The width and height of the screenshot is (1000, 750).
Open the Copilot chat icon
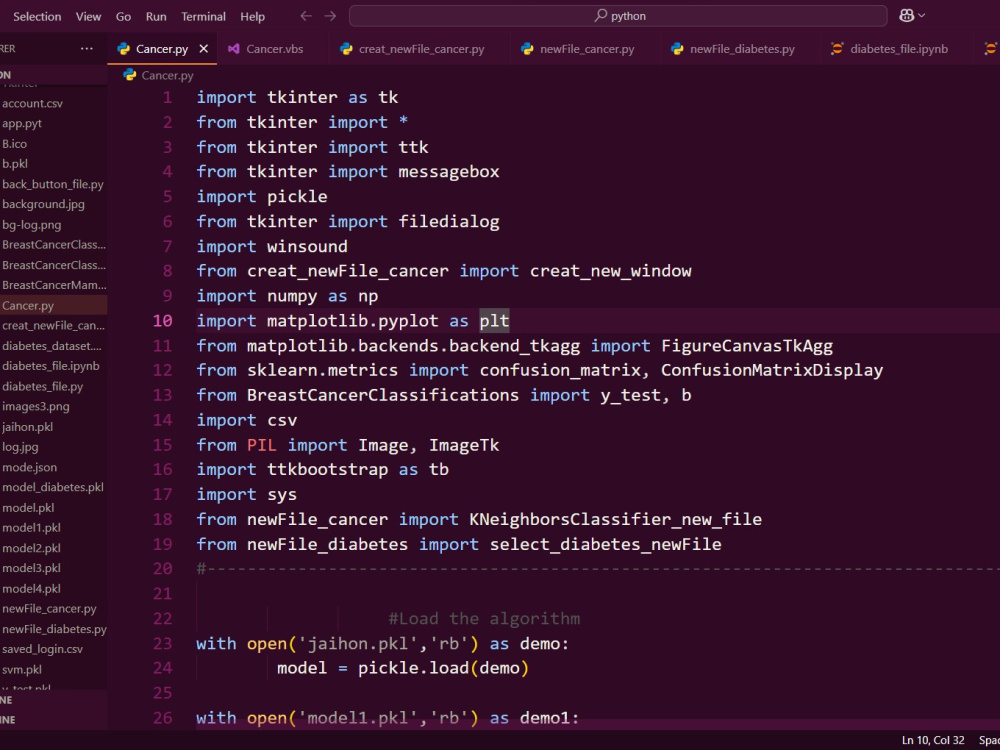click(906, 16)
